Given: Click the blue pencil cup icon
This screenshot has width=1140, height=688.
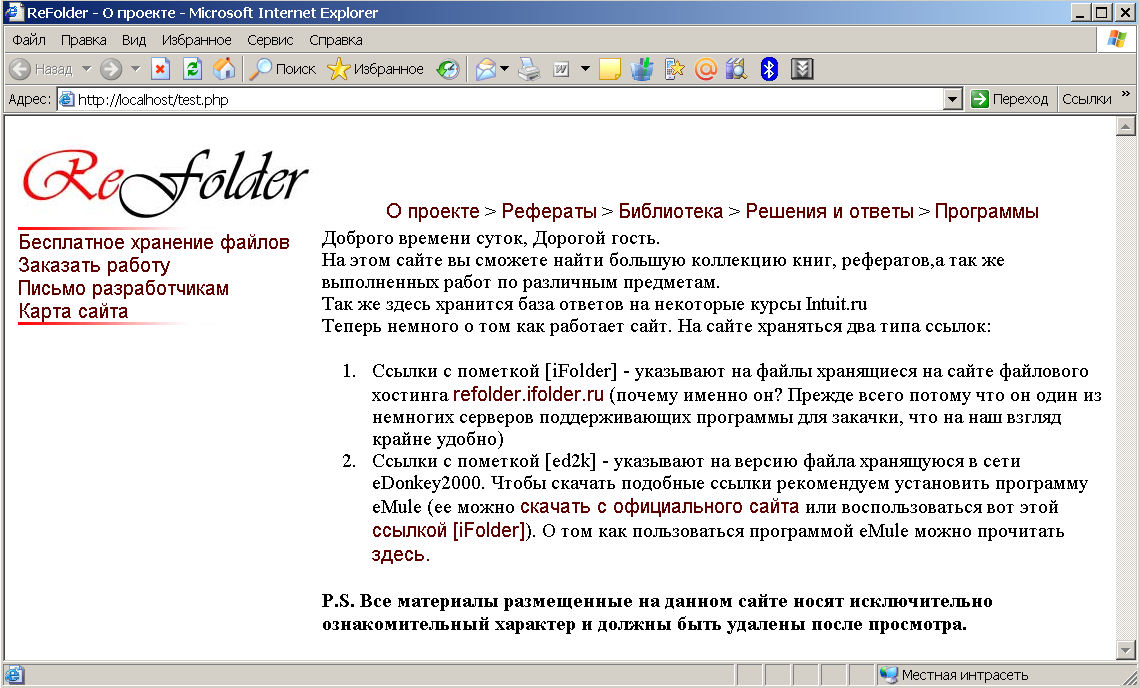Looking at the screenshot, I should (x=642, y=69).
